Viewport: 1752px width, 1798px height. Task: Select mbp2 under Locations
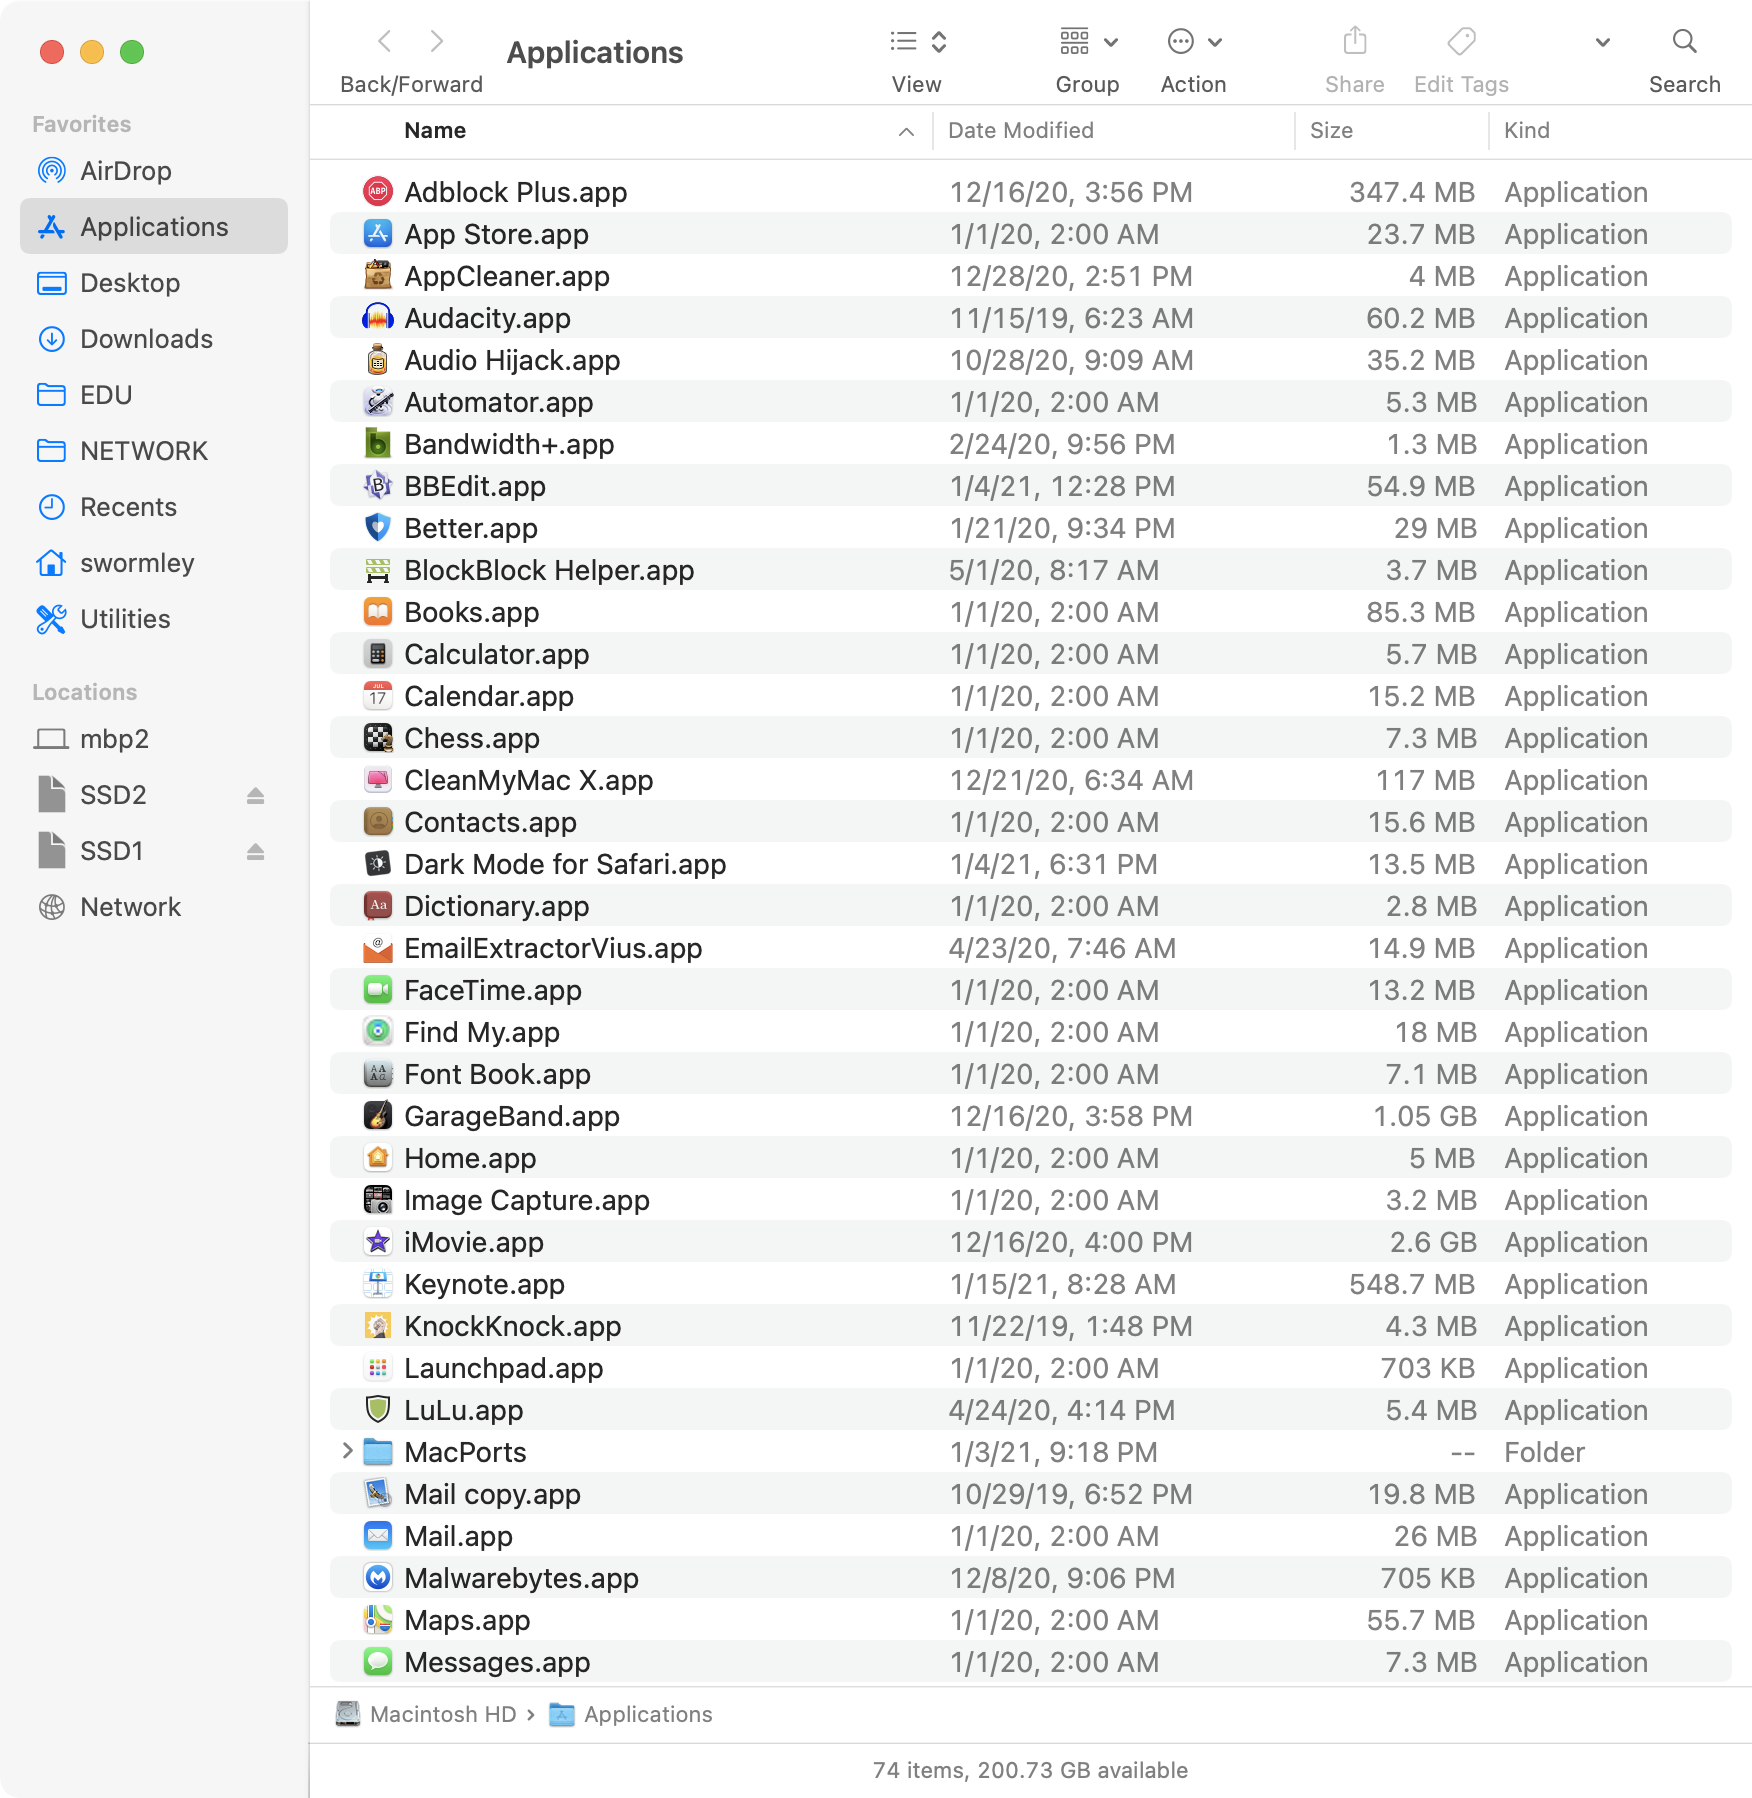pos(154,739)
